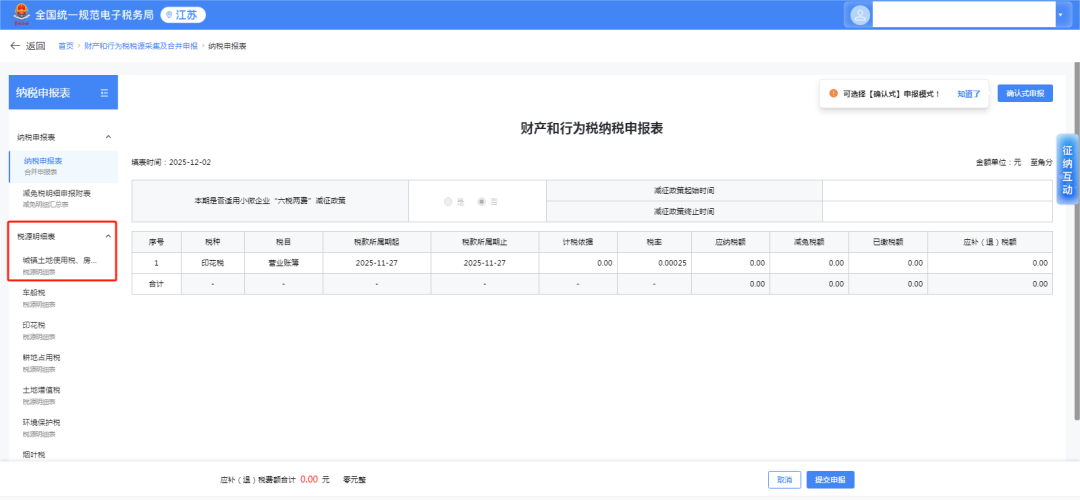Click the 零元整 amount text
The width and height of the screenshot is (1080, 500).
point(354,479)
